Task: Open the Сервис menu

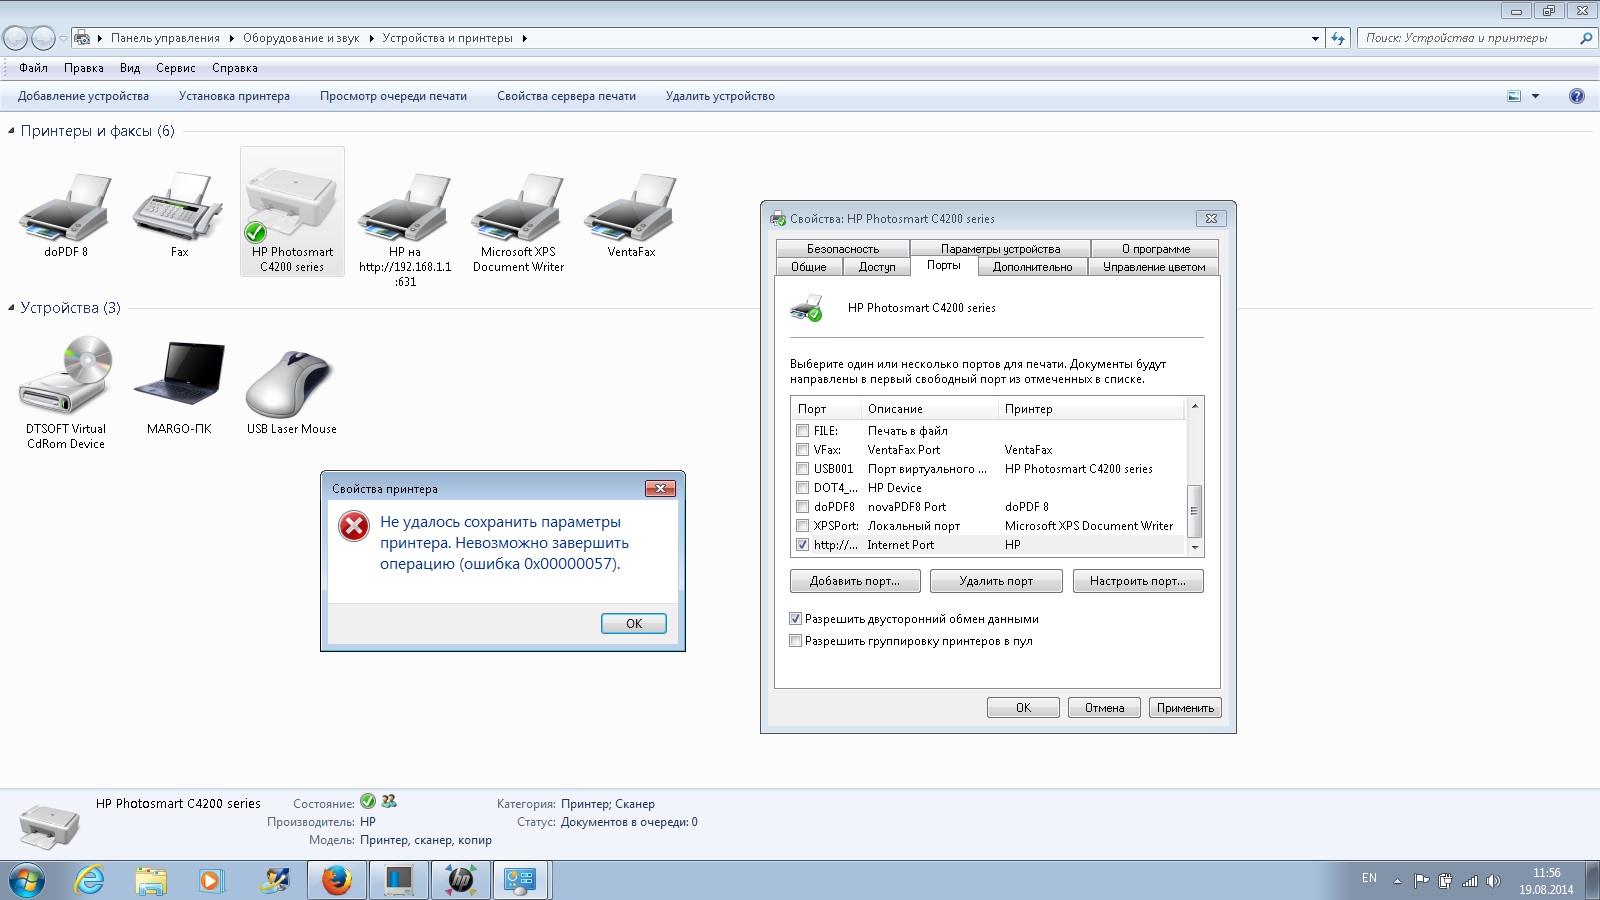Action: 176,68
